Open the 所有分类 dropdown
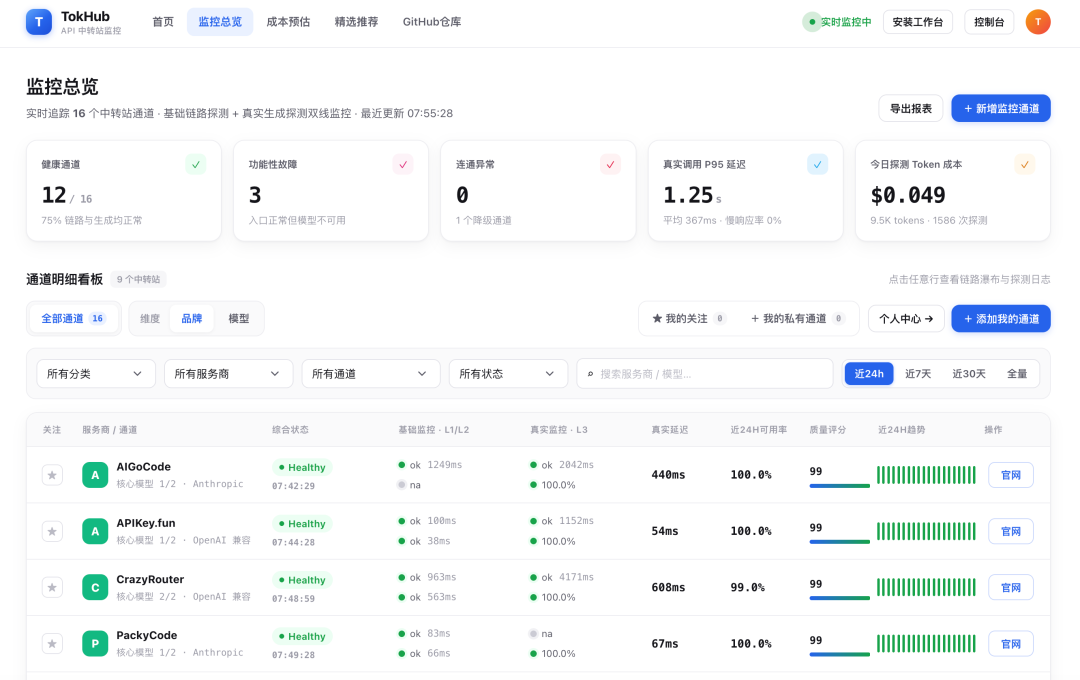 (96, 373)
